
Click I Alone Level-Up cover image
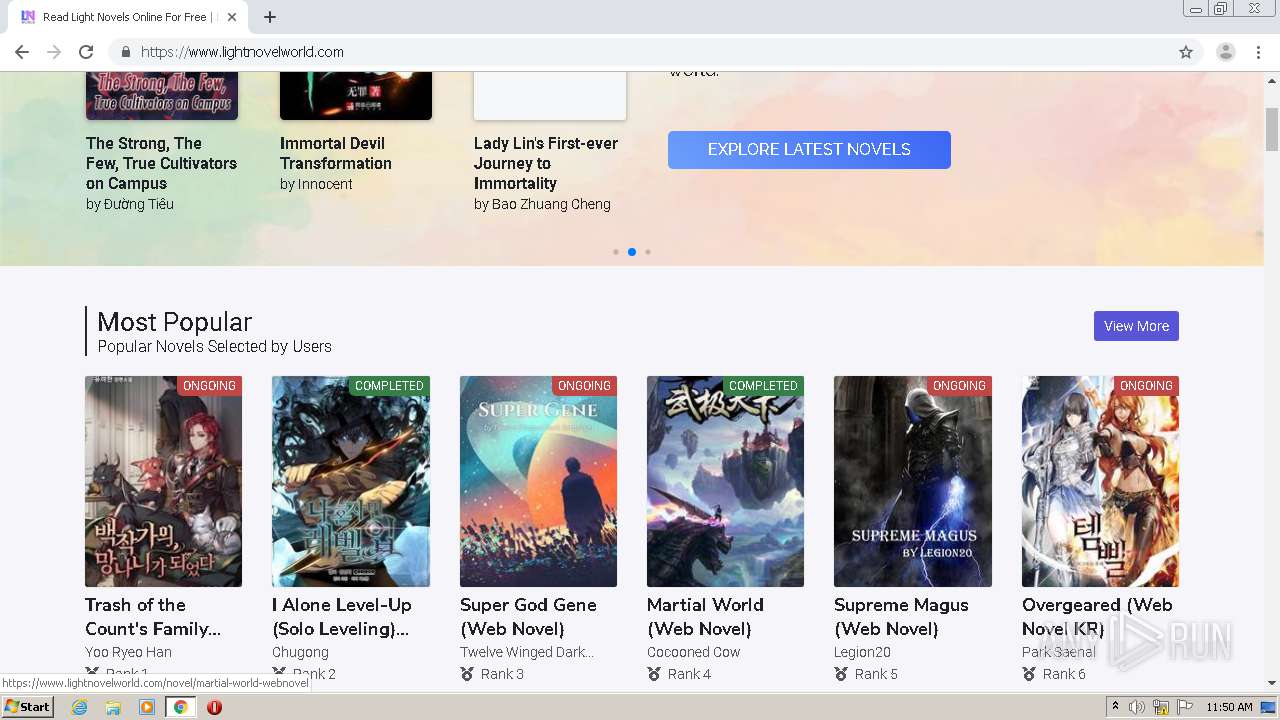click(x=351, y=481)
